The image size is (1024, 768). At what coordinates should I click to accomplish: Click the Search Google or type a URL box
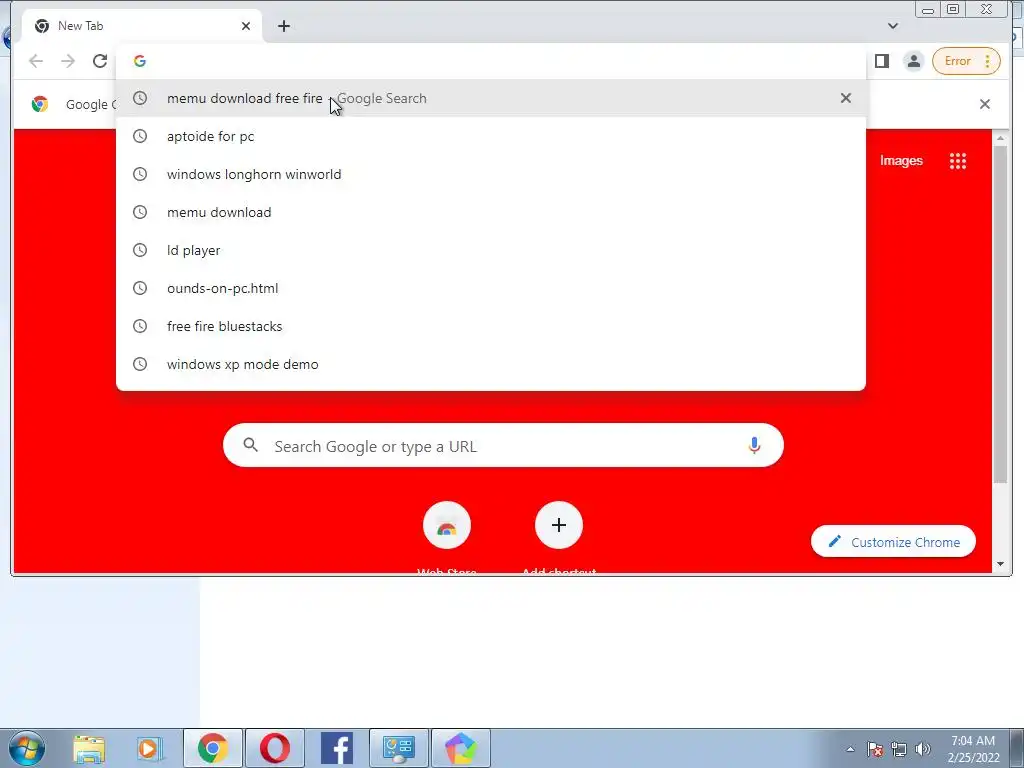tap(503, 445)
